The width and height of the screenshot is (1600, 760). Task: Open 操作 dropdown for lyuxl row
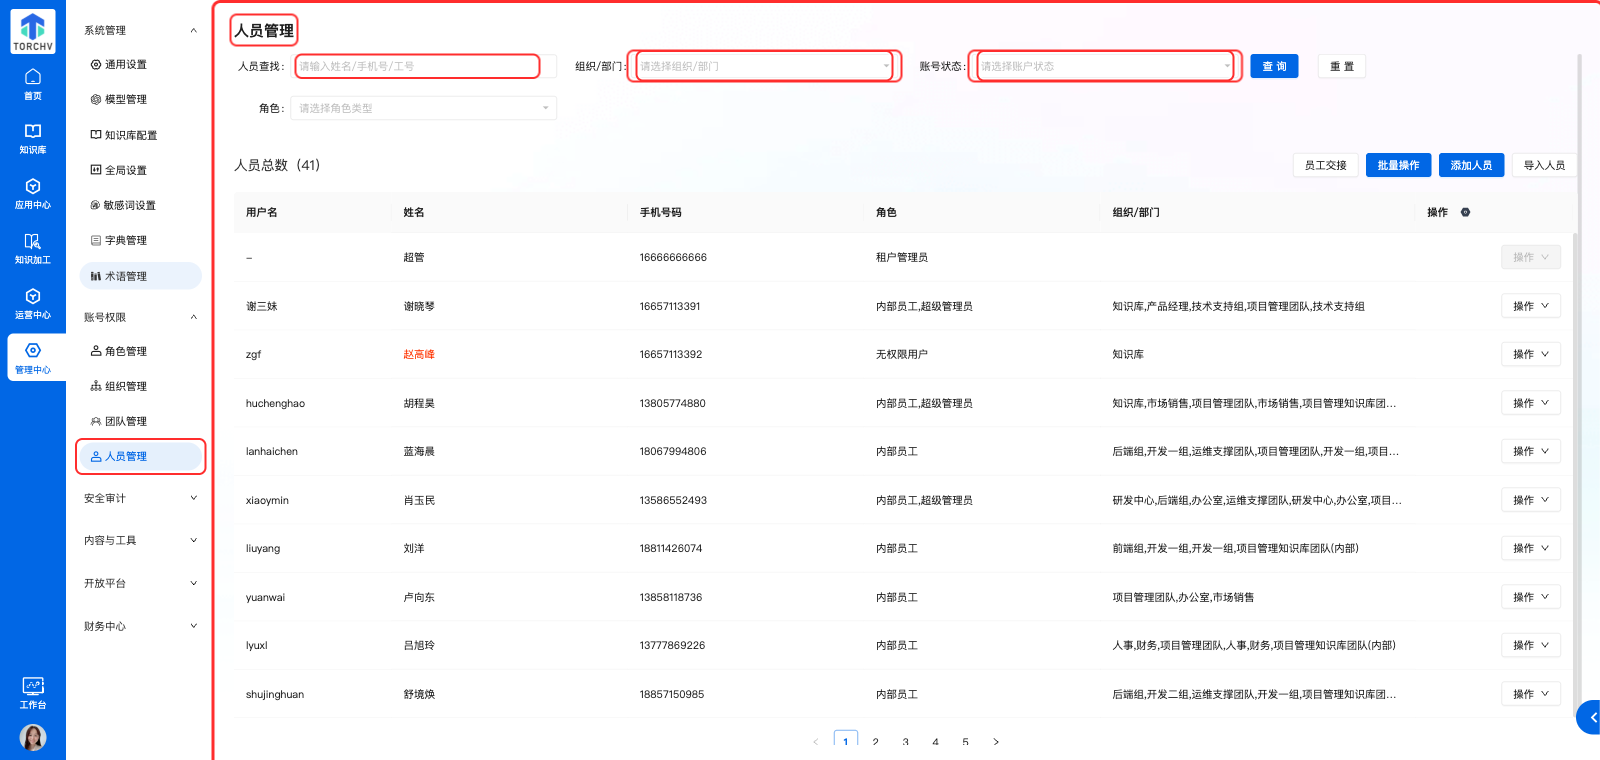1530,645
